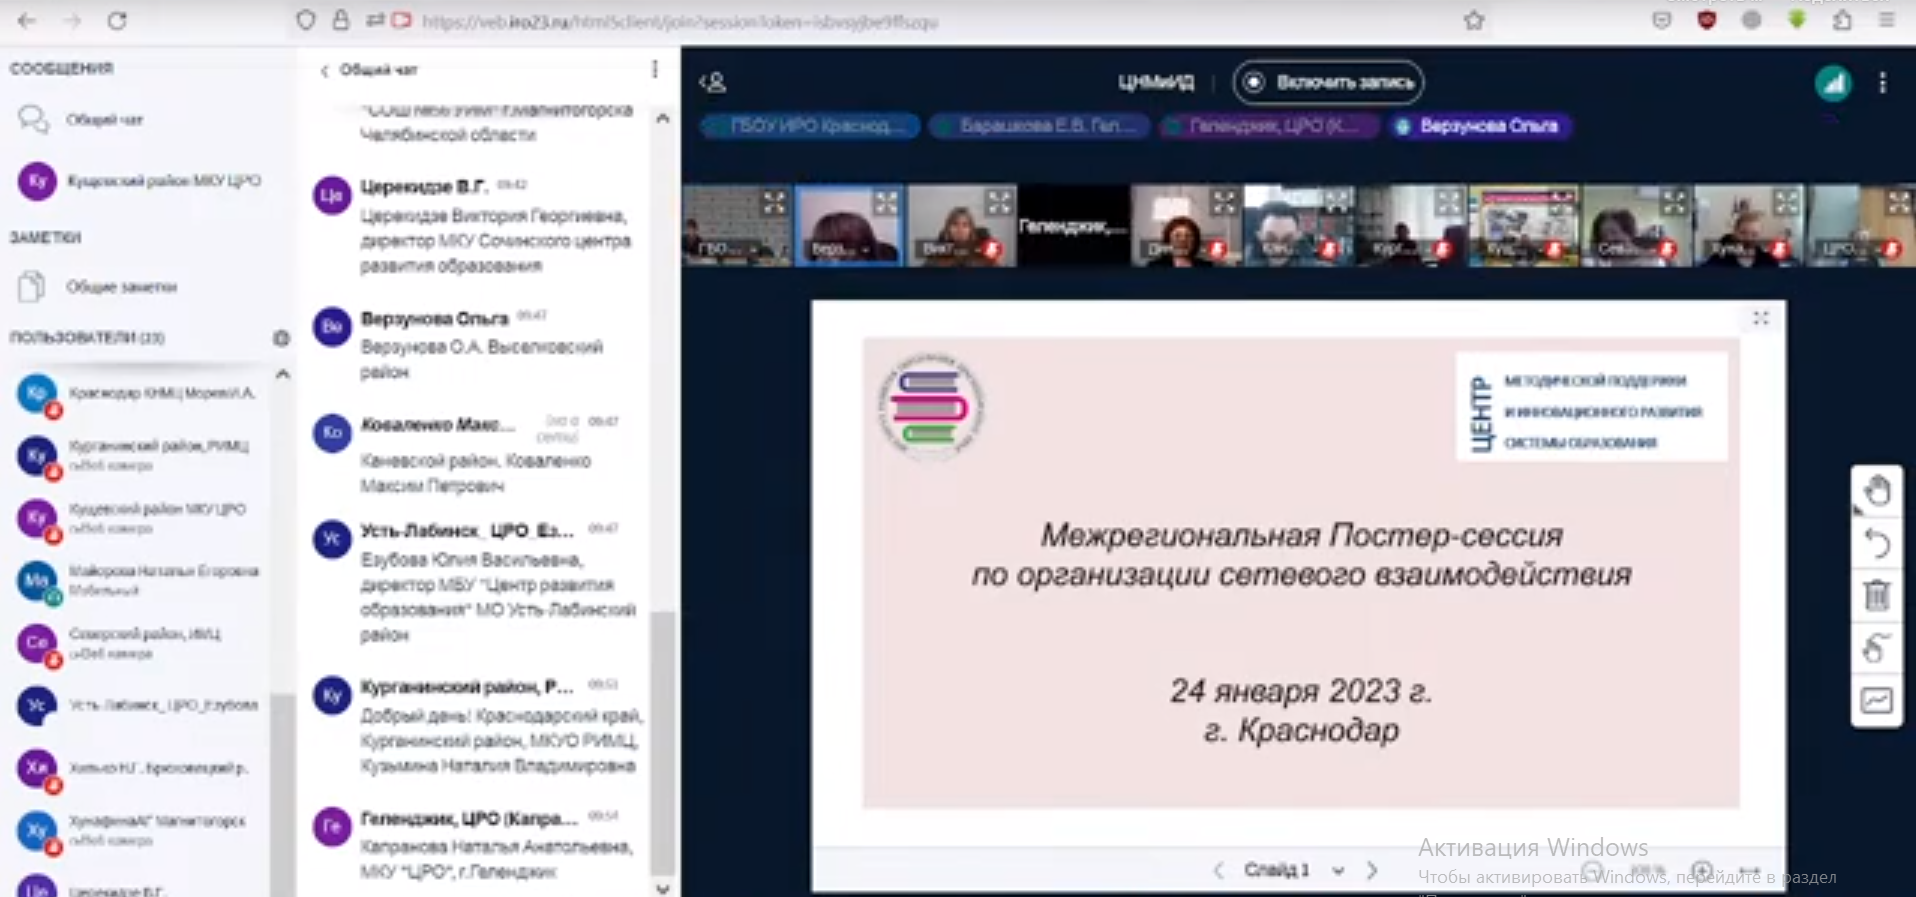Toggle recording with Включить запись button
The width and height of the screenshot is (1916, 897).
[x=1329, y=82]
